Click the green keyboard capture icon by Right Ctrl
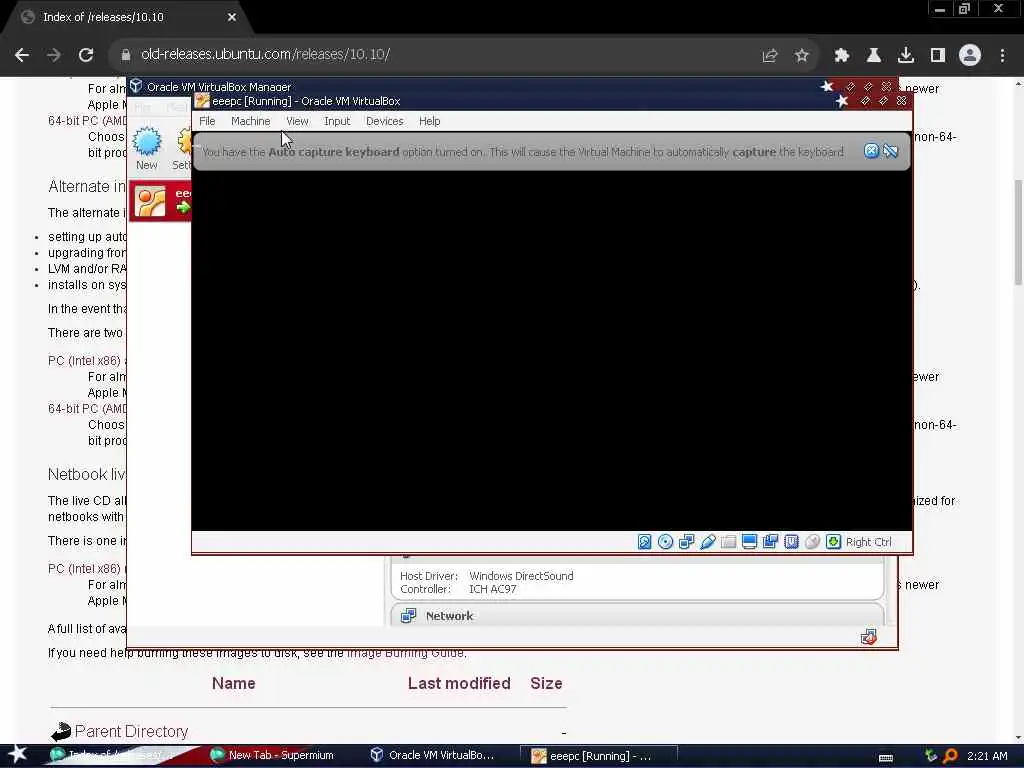This screenshot has width=1024, height=768. [833, 541]
